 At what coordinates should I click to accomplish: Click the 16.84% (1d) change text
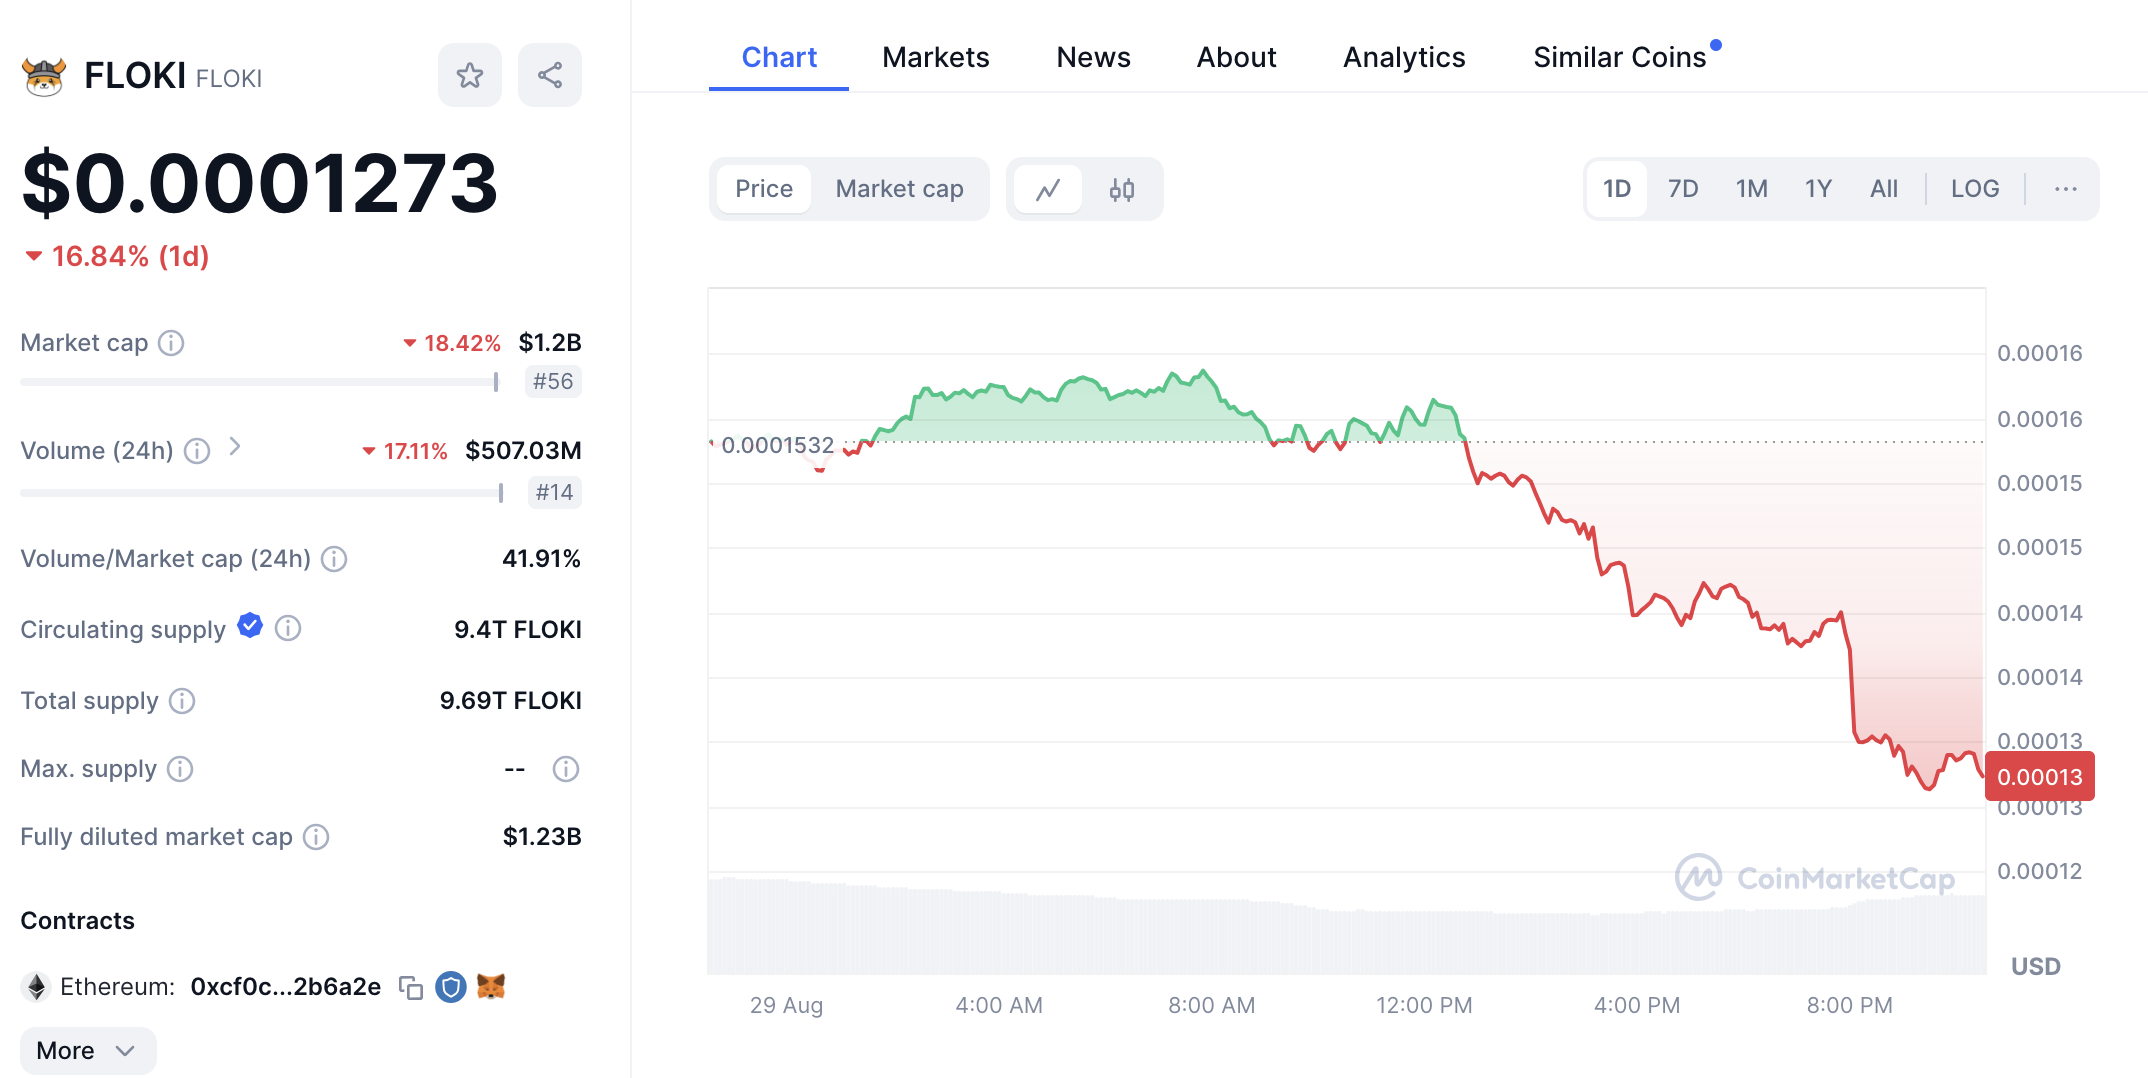coord(130,257)
